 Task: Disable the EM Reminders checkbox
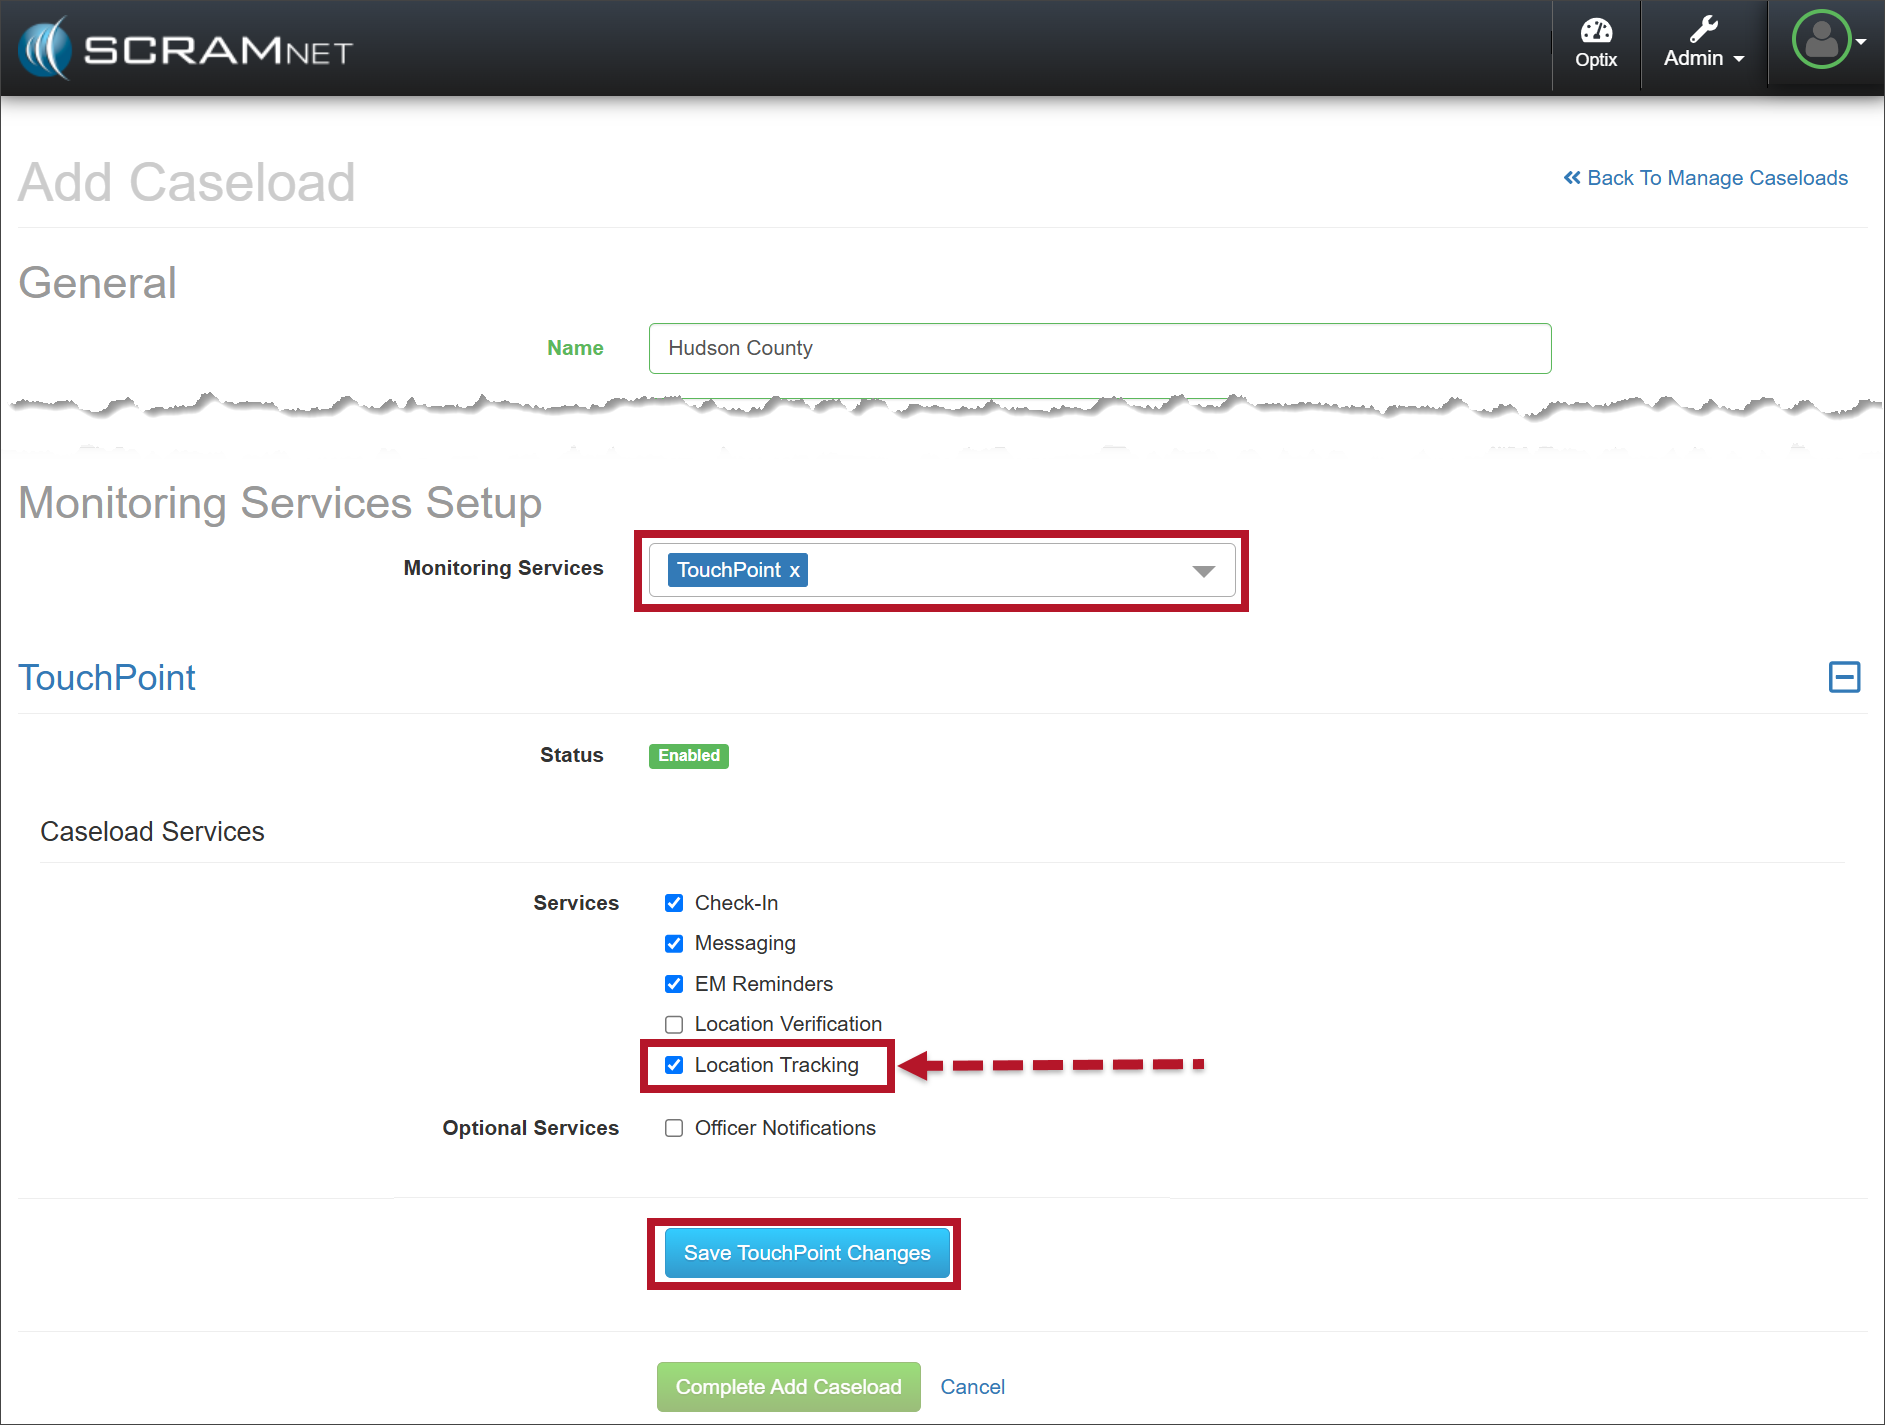[674, 984]
